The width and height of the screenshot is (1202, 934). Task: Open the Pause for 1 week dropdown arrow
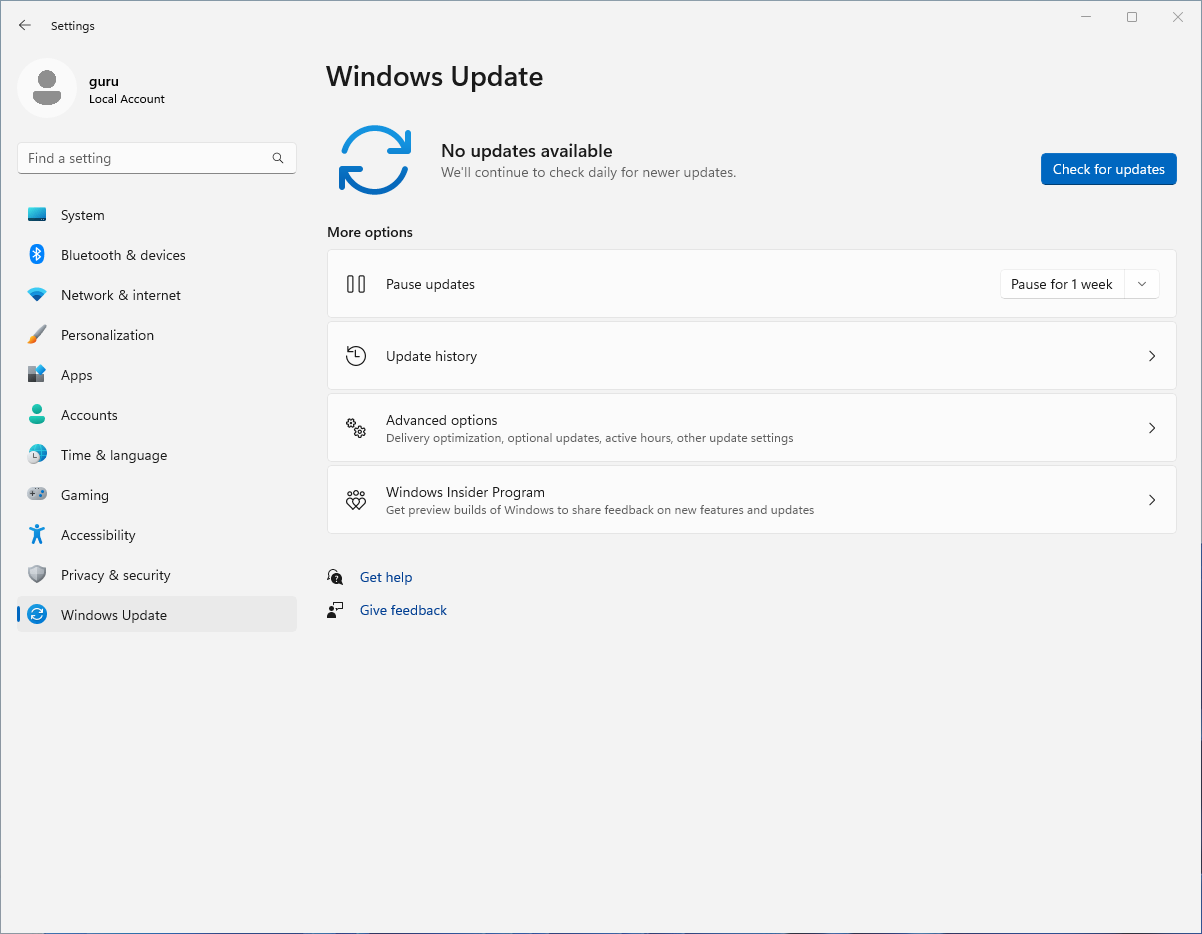pos(1142,284)
